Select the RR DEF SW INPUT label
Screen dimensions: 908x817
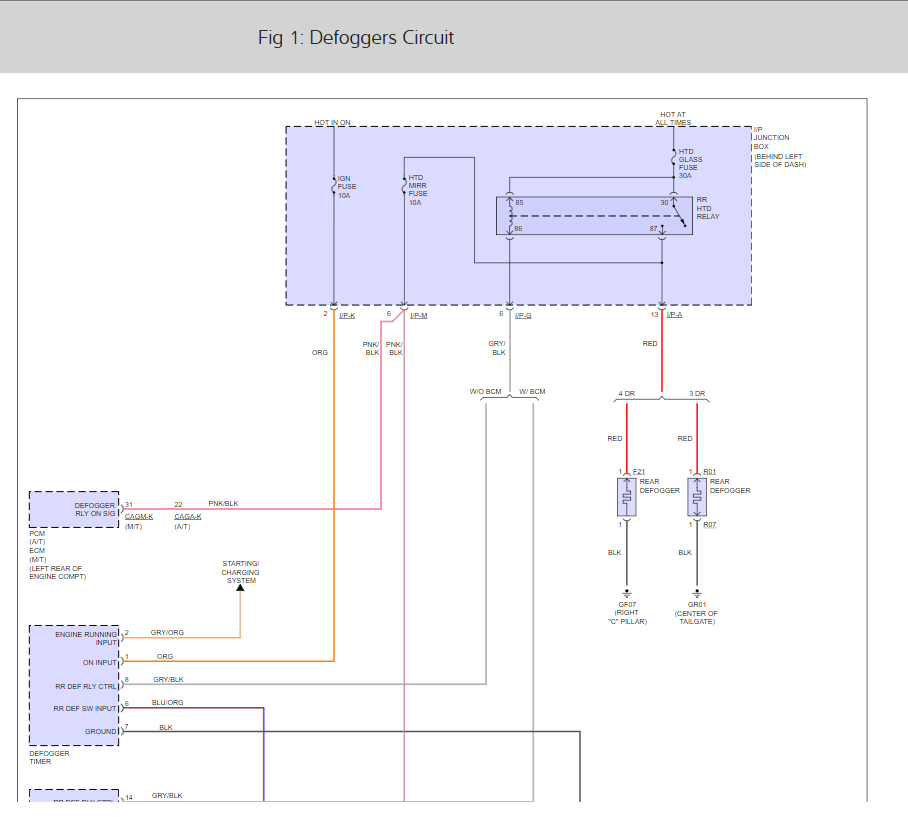coord(85,709)
